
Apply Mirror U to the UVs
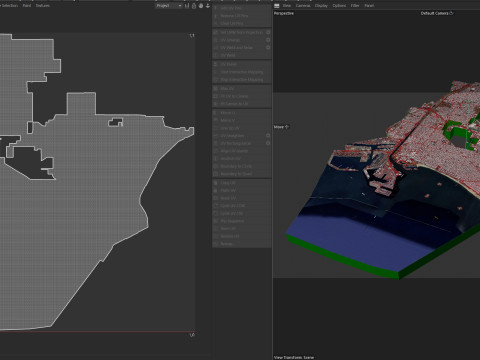point(242,113)
